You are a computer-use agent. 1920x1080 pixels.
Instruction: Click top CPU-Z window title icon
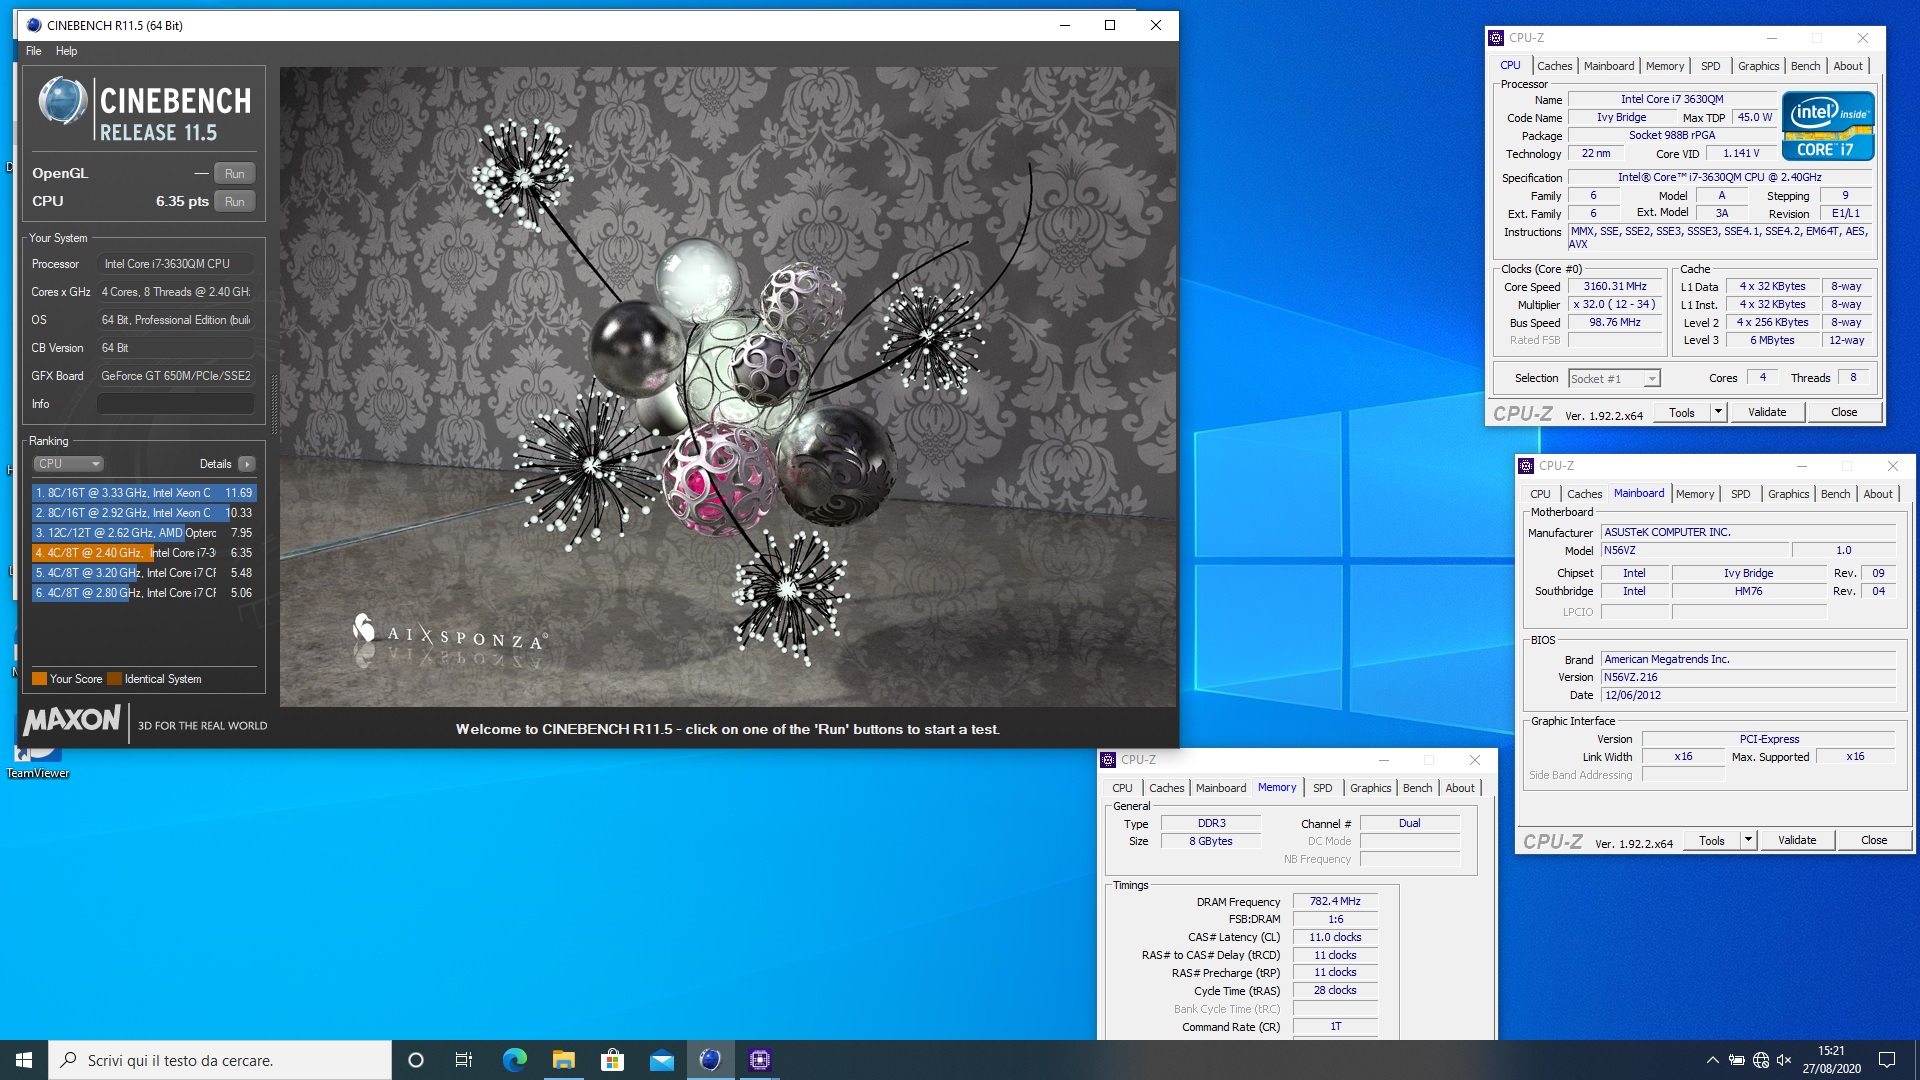[x=1496, y=38]
